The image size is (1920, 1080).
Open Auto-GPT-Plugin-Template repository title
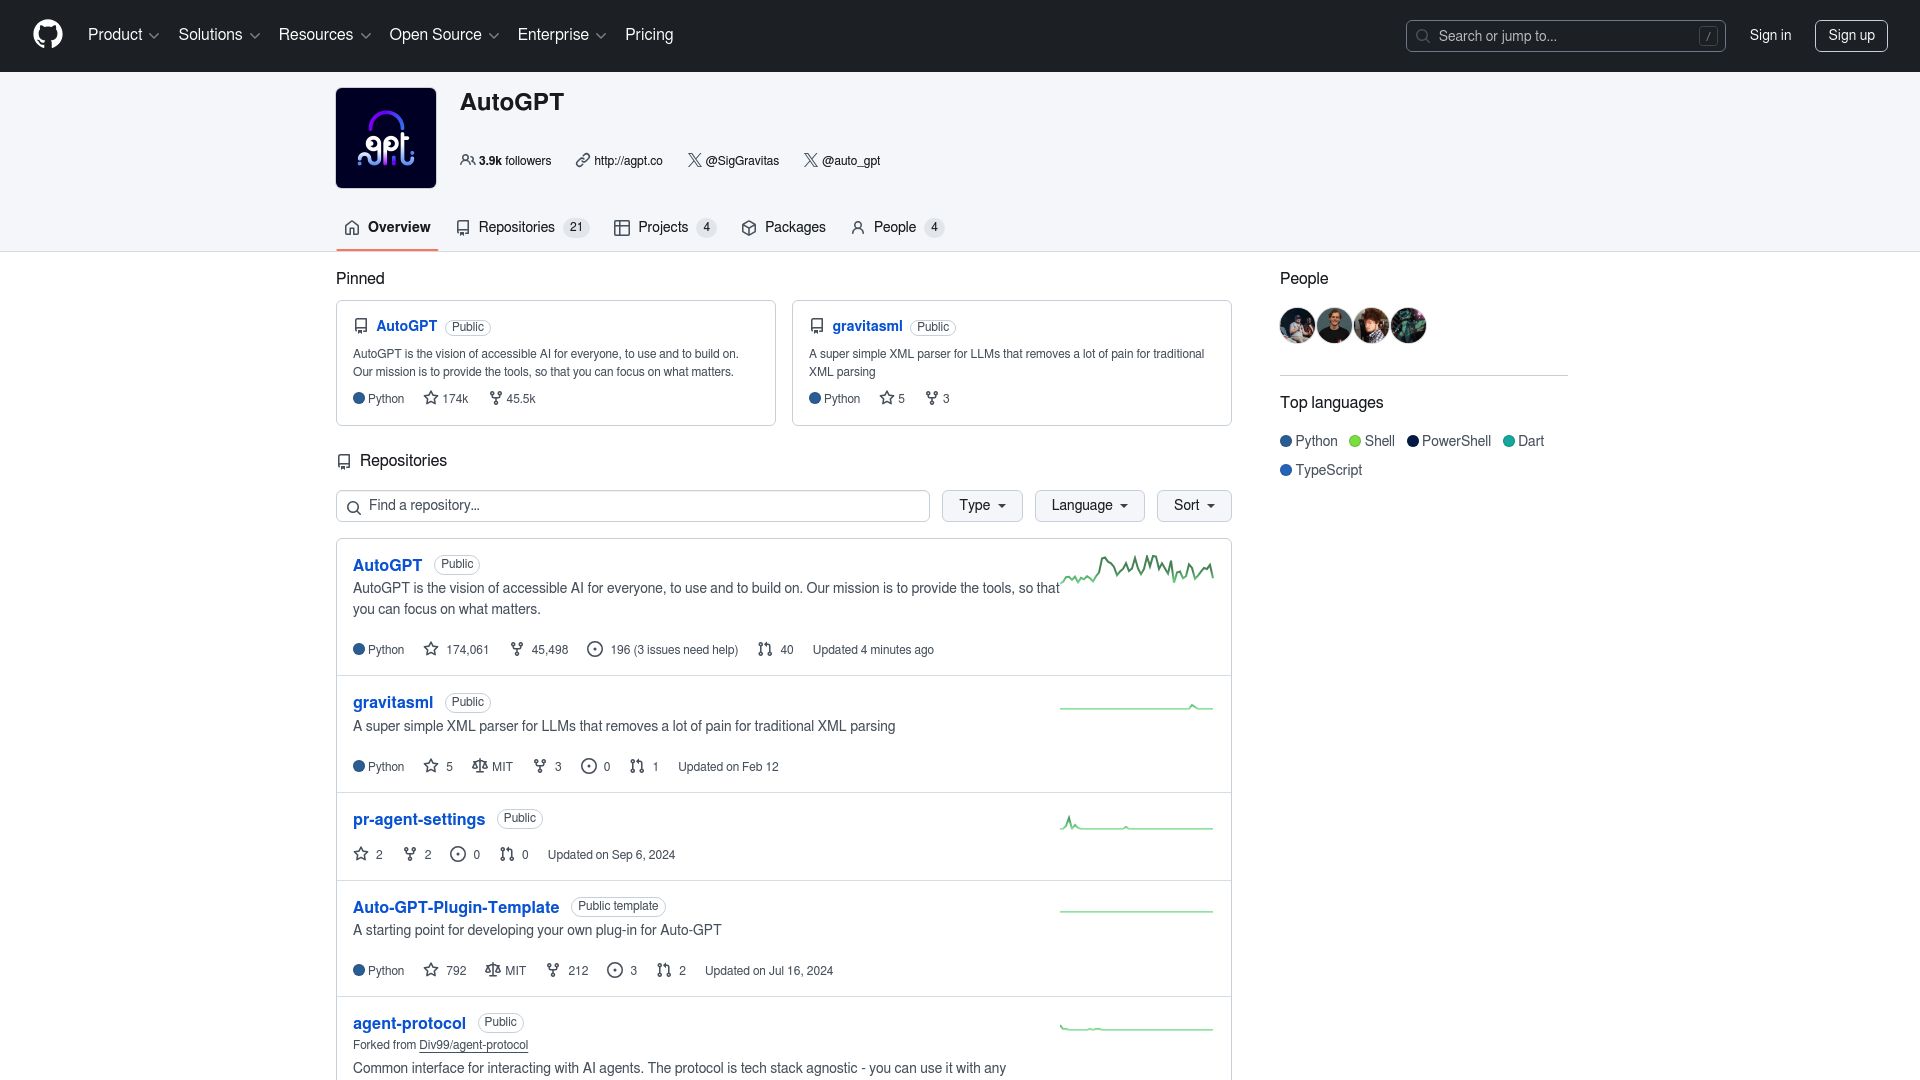click(456, 907)
